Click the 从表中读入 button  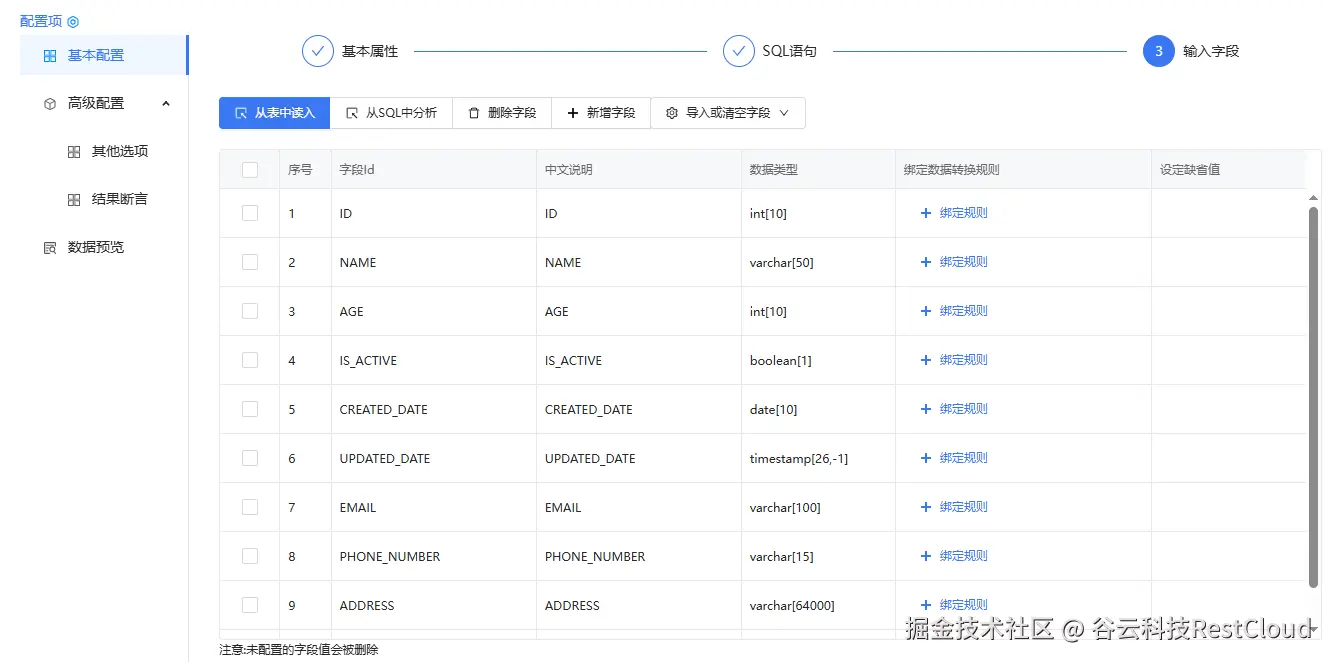[x=274, y=113]
